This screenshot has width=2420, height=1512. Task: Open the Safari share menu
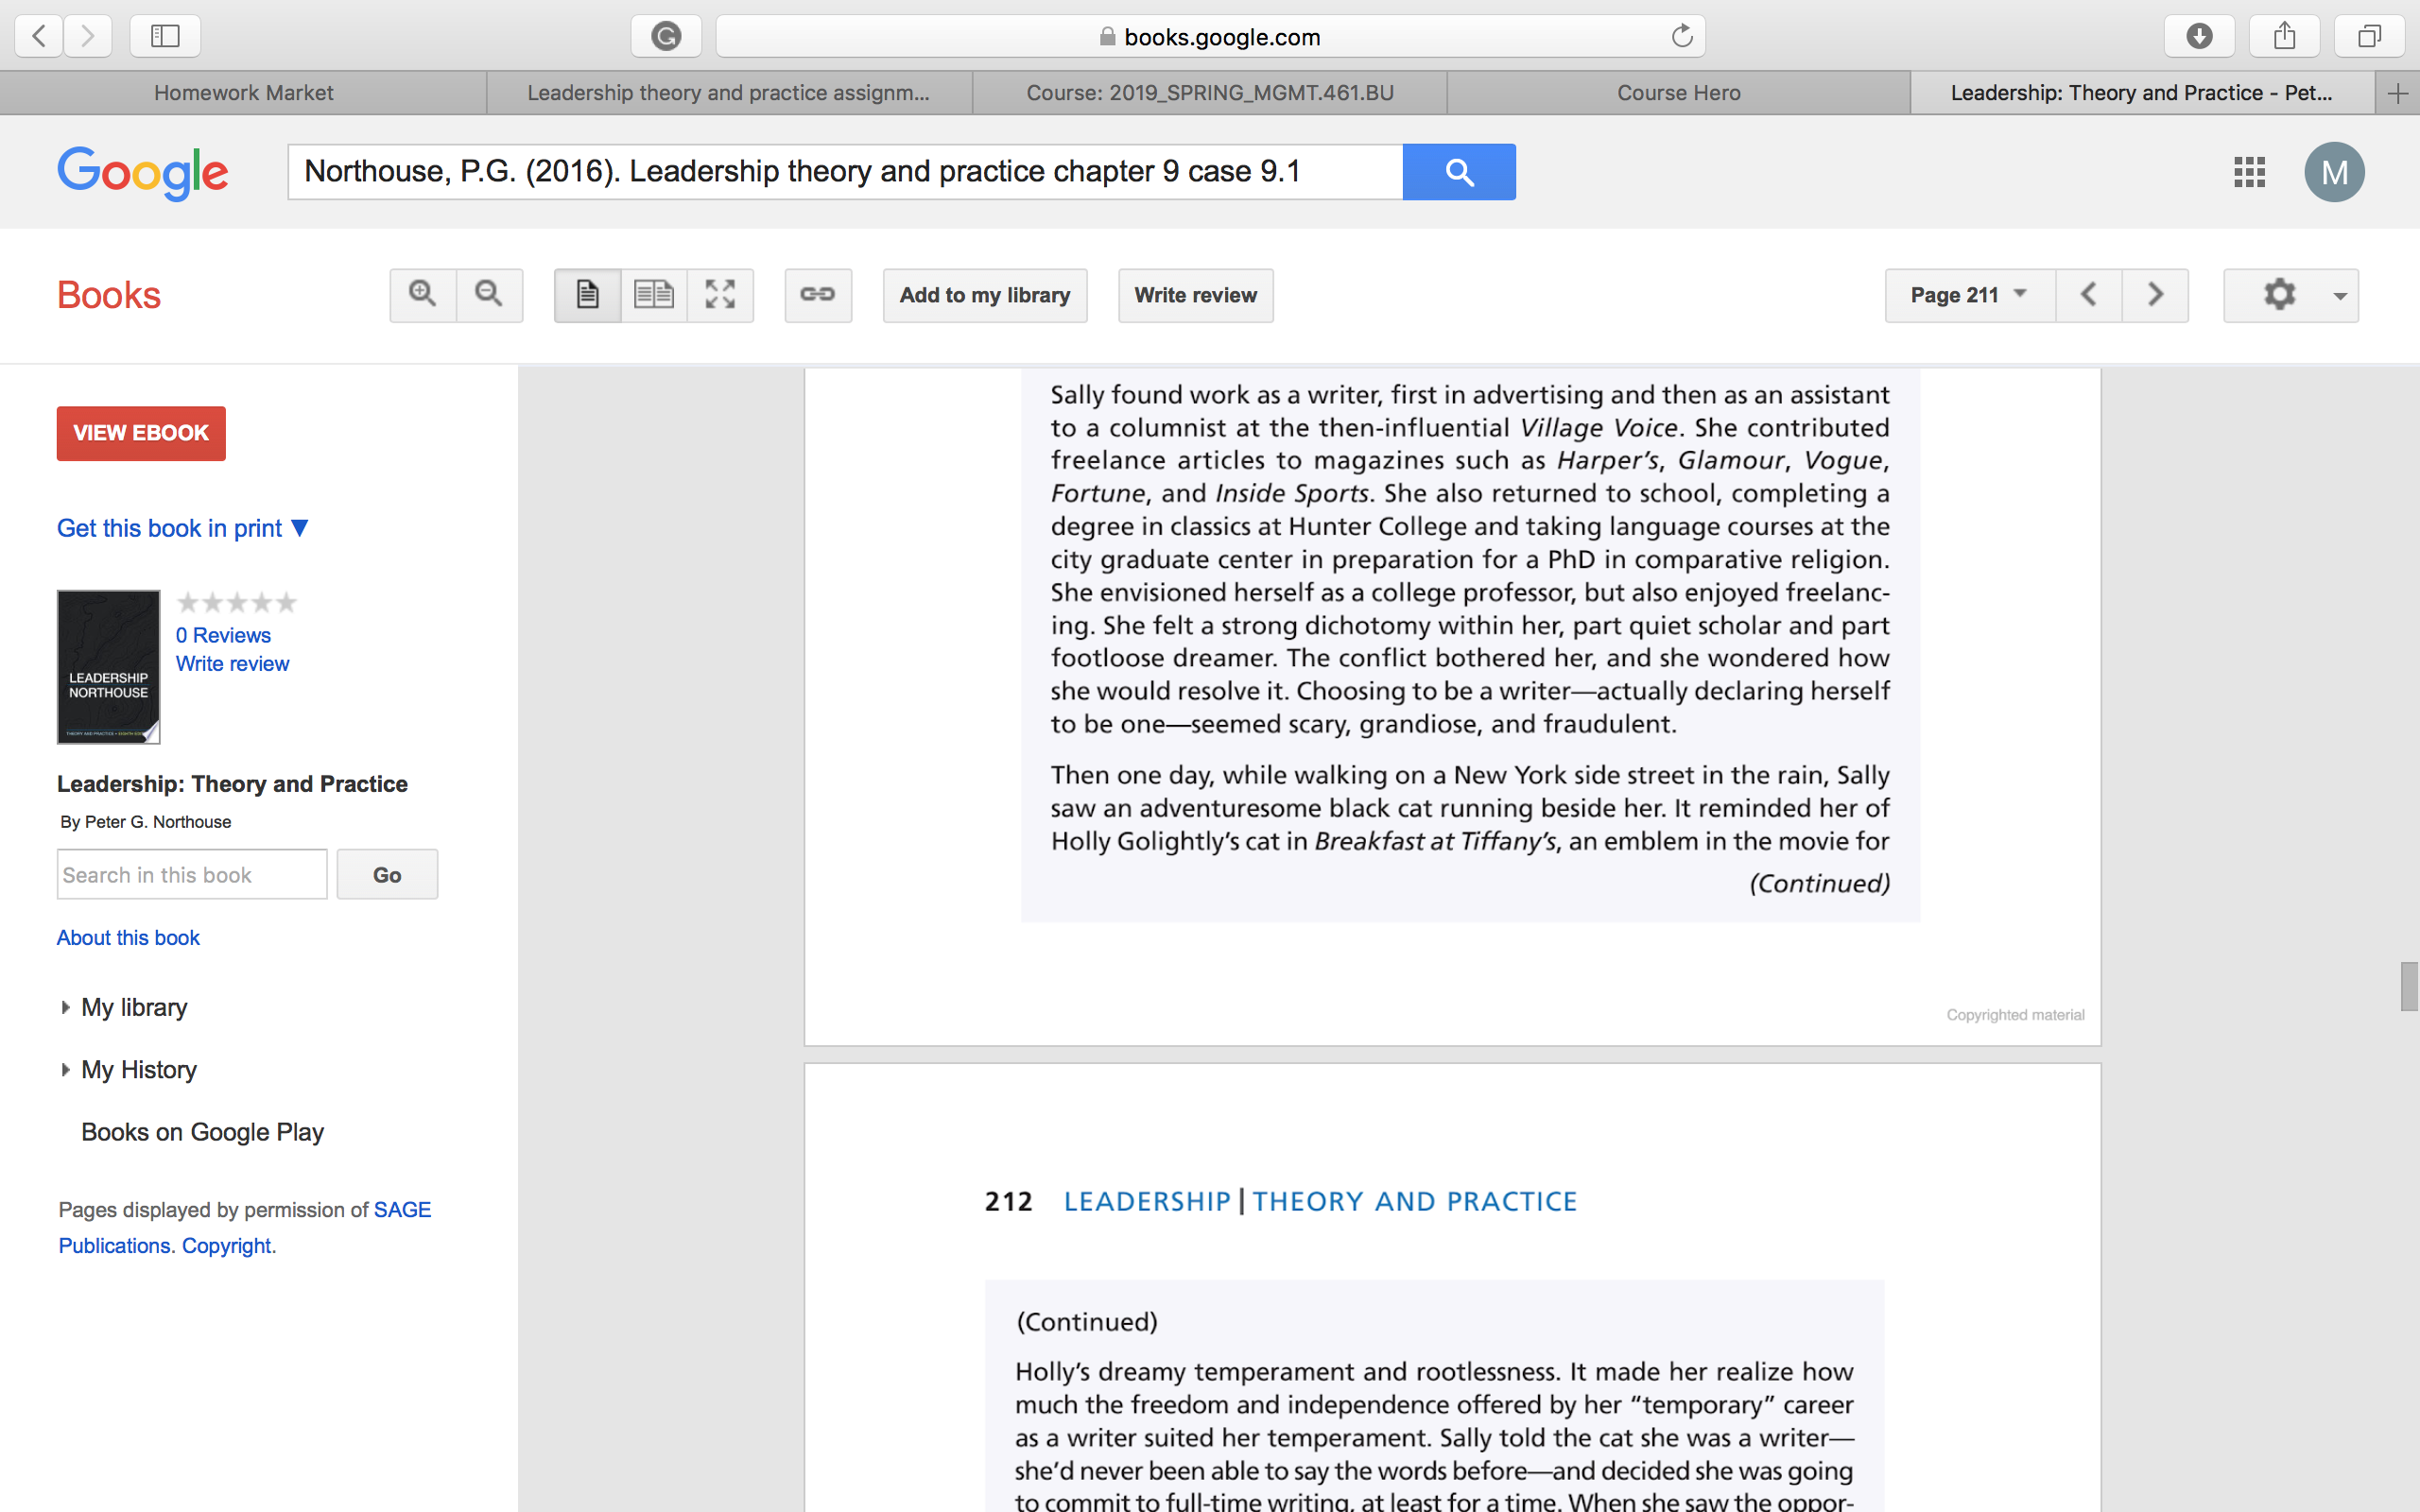click(2284, 36)
